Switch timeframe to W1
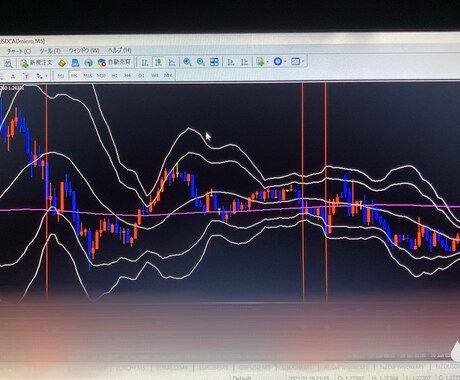The width and height of the screenshot is (460, 380). [155, 76]
